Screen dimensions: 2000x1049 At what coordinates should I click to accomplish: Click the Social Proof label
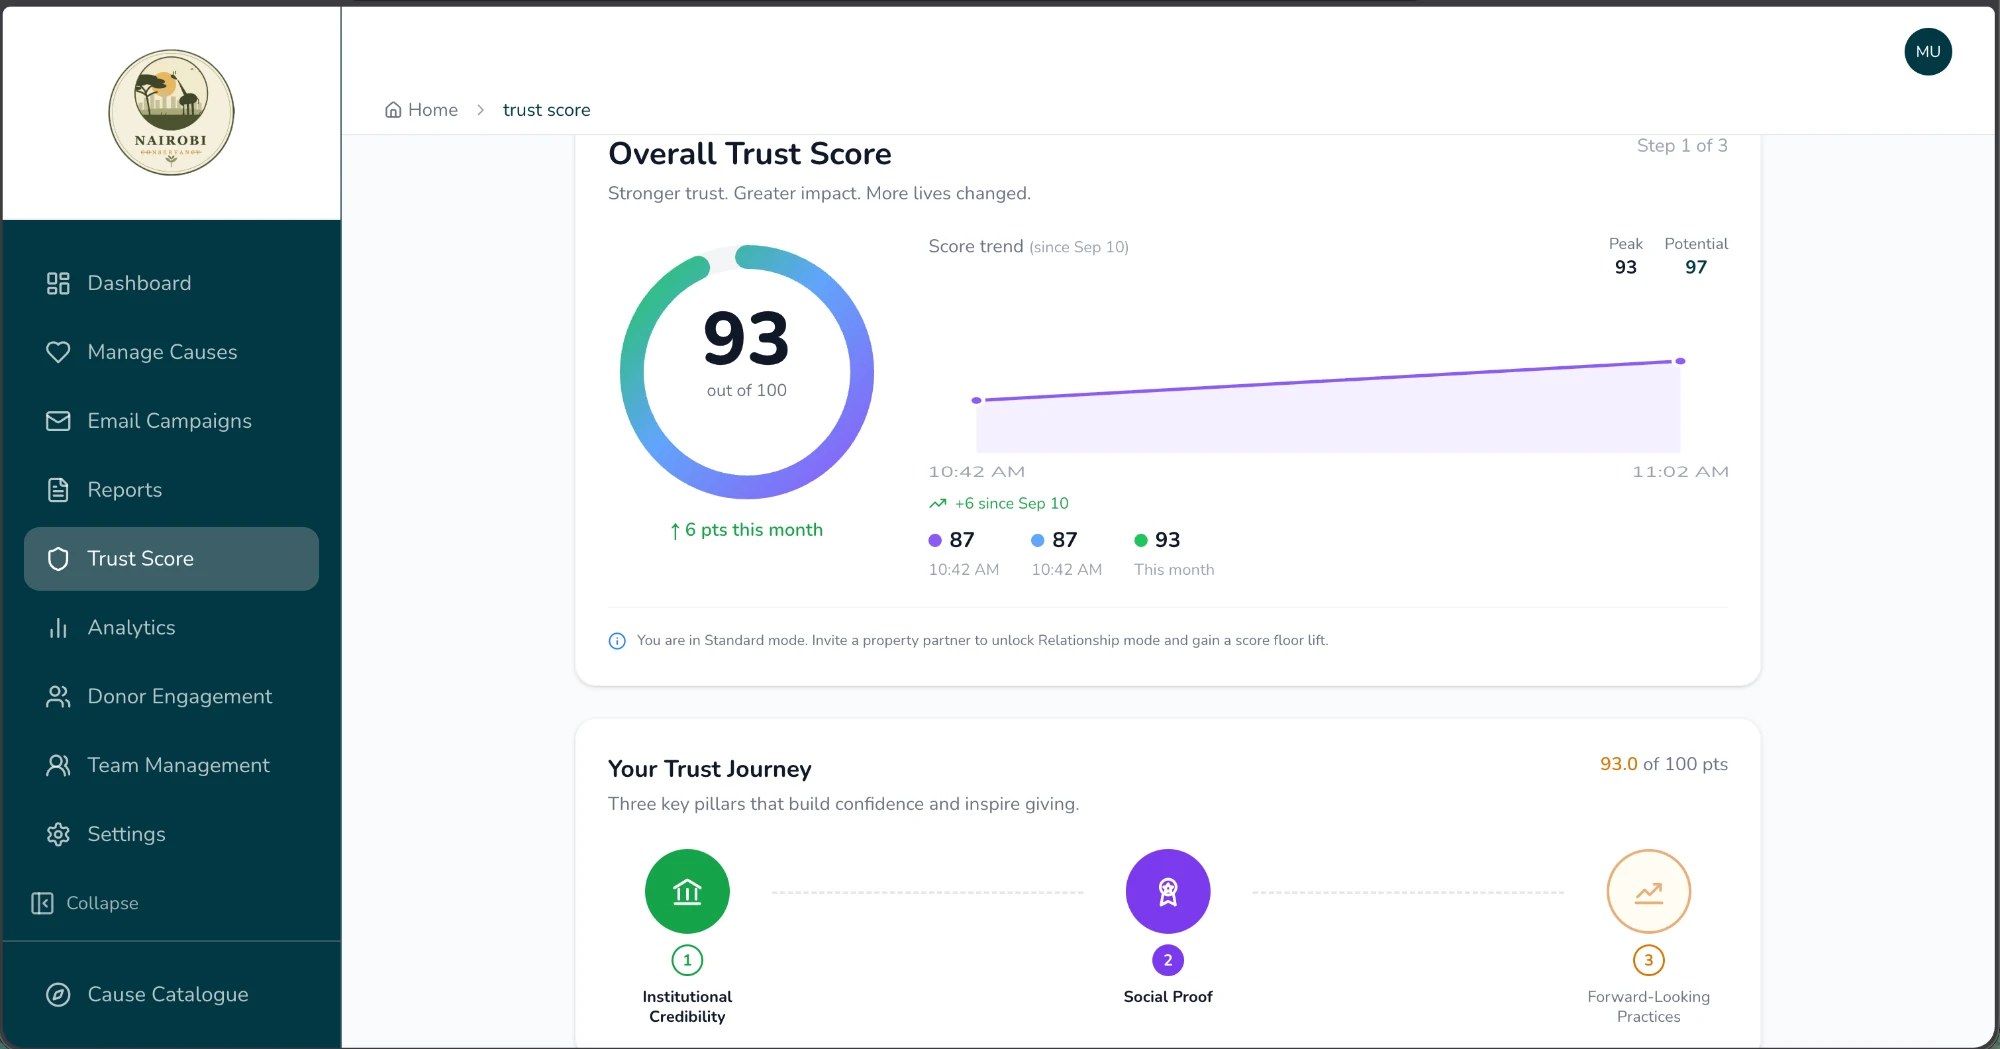(1168, 997)
